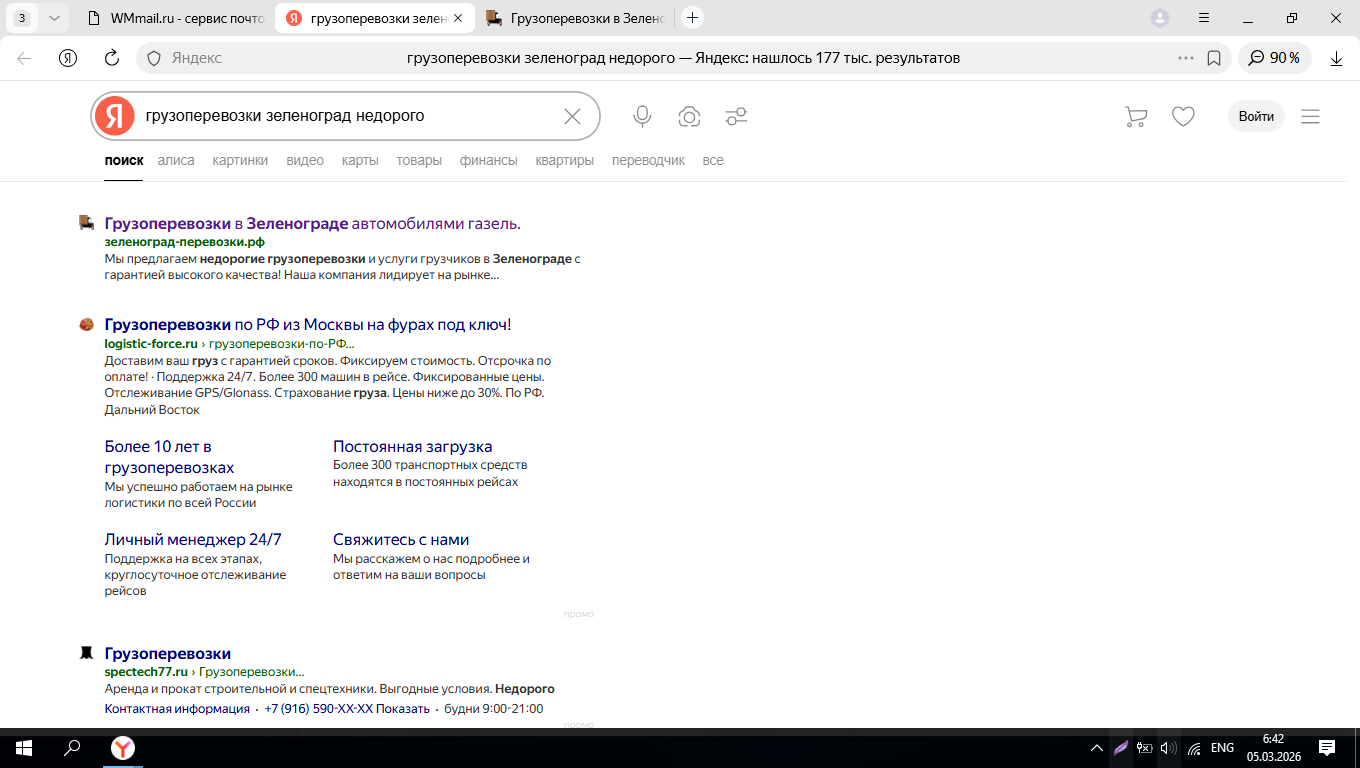Open the Windows Start menu

pyautogui.click(x=23, y=748)
